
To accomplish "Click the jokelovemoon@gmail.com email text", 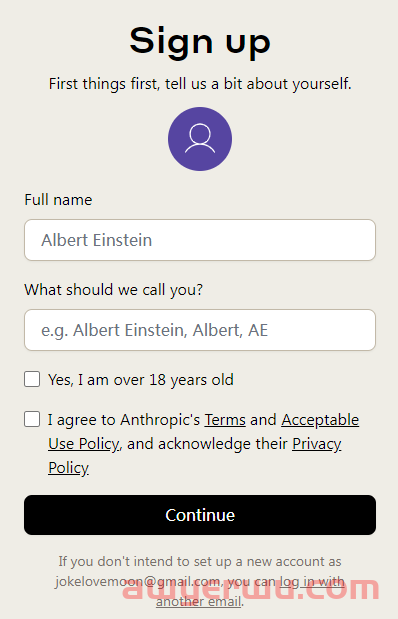I will [138, 582].
